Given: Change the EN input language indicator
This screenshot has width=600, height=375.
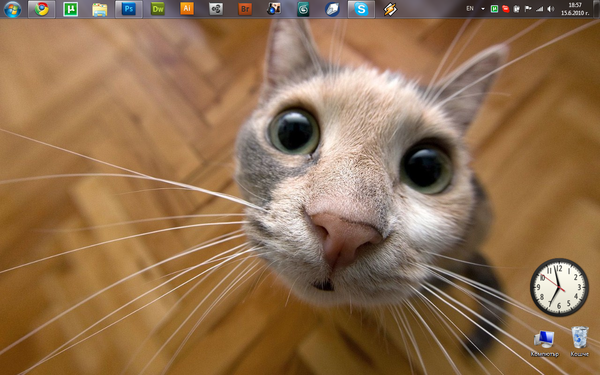Looking at the screenshot, I should (470, 8).
